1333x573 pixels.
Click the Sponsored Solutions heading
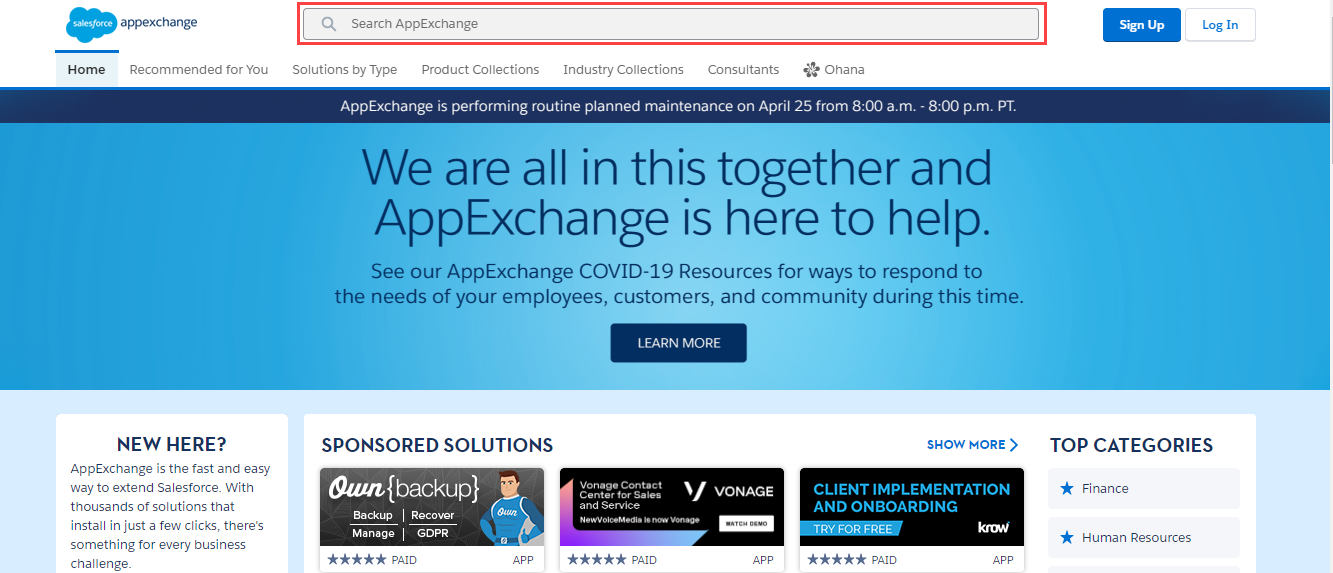pyautogui.click(x=437, y=445)
